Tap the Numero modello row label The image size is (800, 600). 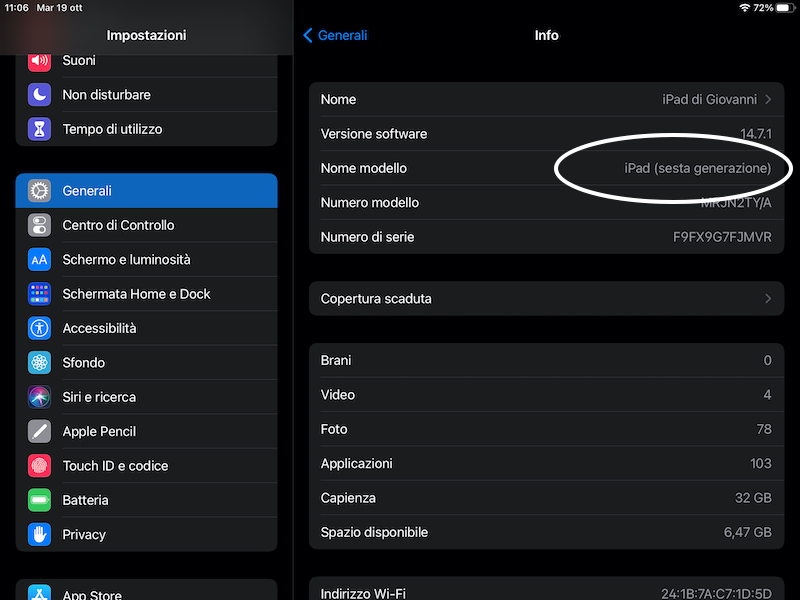[x=370, y=203]
